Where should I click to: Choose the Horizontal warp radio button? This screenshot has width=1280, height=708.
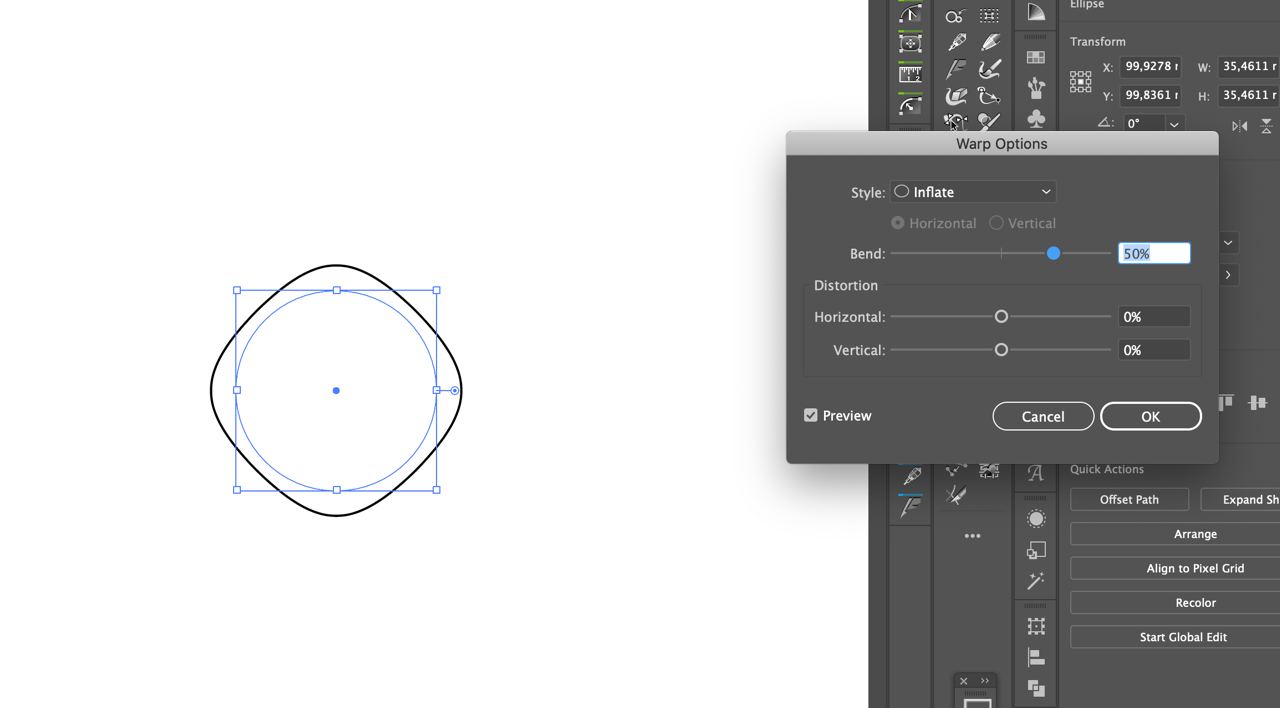pos(898,223)
